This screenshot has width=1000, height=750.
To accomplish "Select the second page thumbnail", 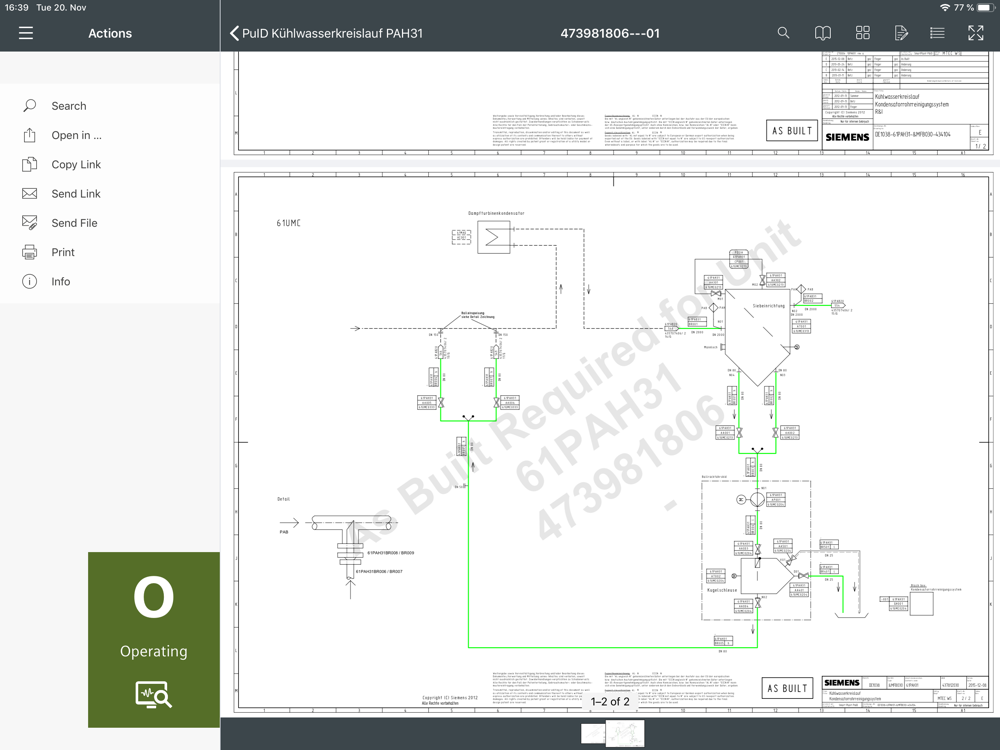I will (x=624, y=733).
